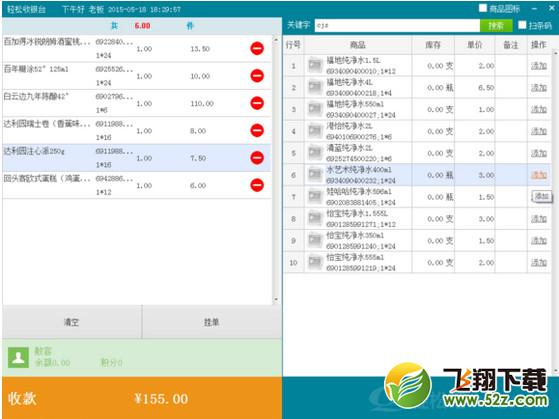Remove 达利园注心派250g from the cart
This screenshot has height=419, width=559.
click(x=257, y=158)
